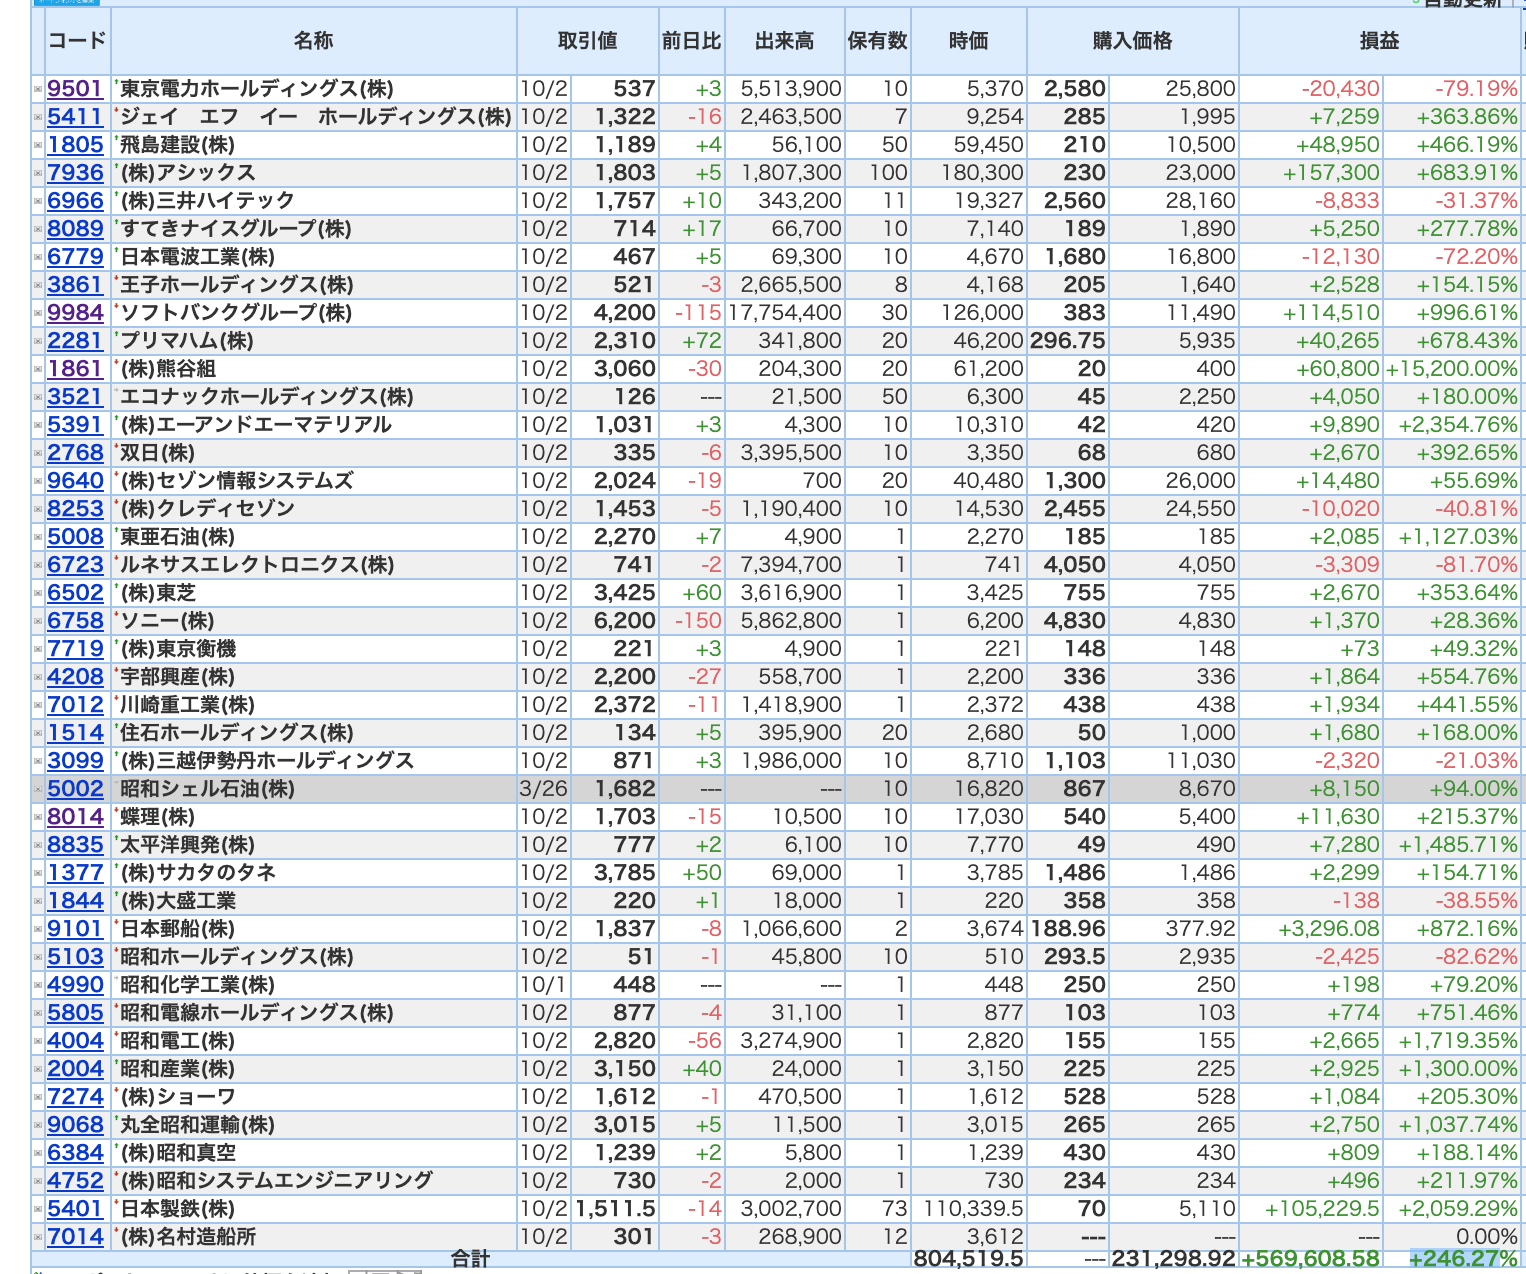This screenshot has height=1274, width=1526.
Task: Open stock code link 8835
Action: point(75,845)
